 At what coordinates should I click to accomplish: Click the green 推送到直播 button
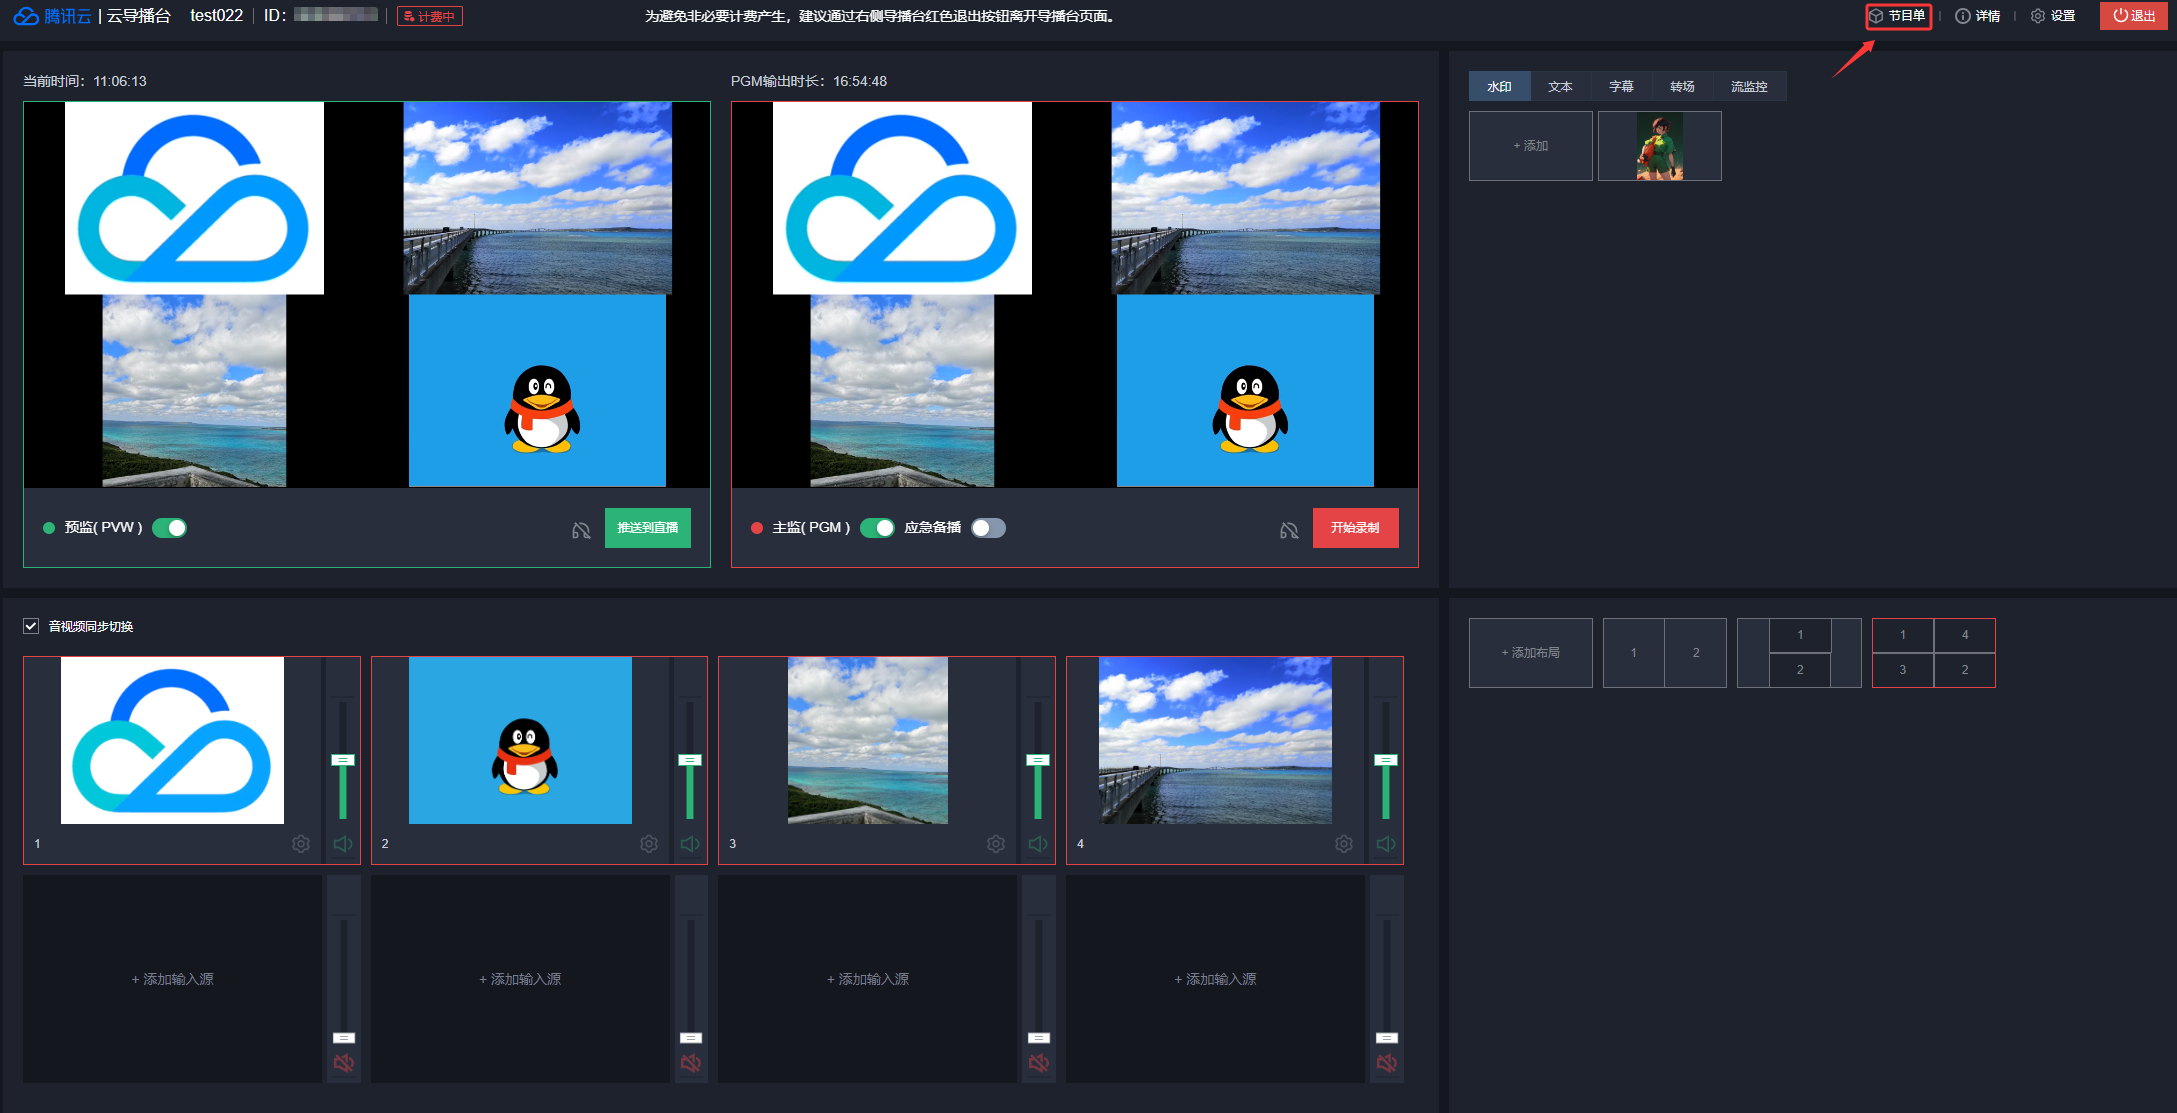coord(647,528)
